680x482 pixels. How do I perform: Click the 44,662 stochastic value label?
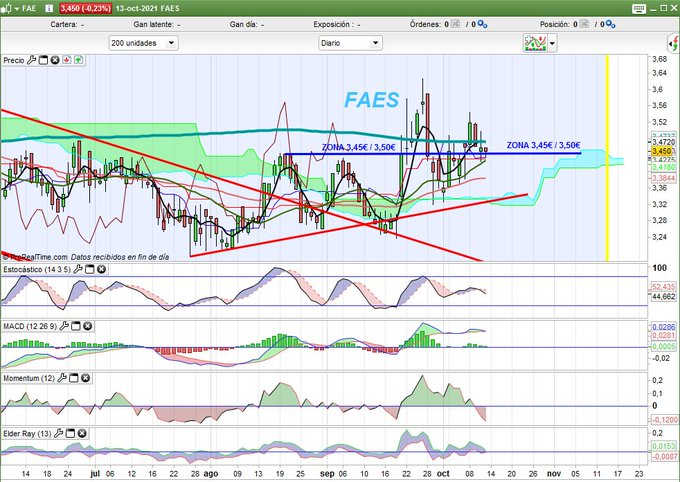tap(664, 296)
